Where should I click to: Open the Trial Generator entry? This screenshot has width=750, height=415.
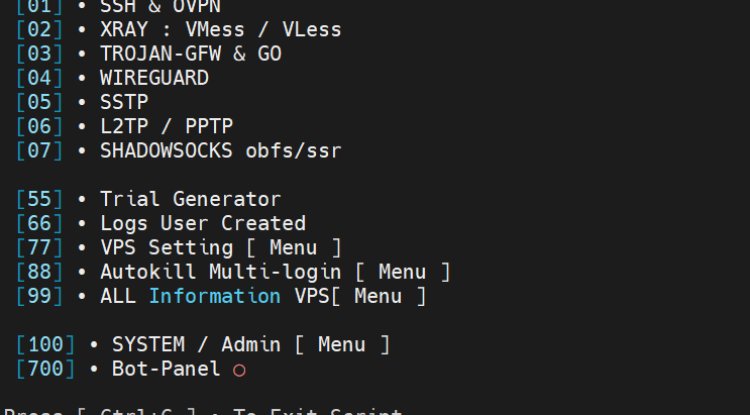point(190,199)
